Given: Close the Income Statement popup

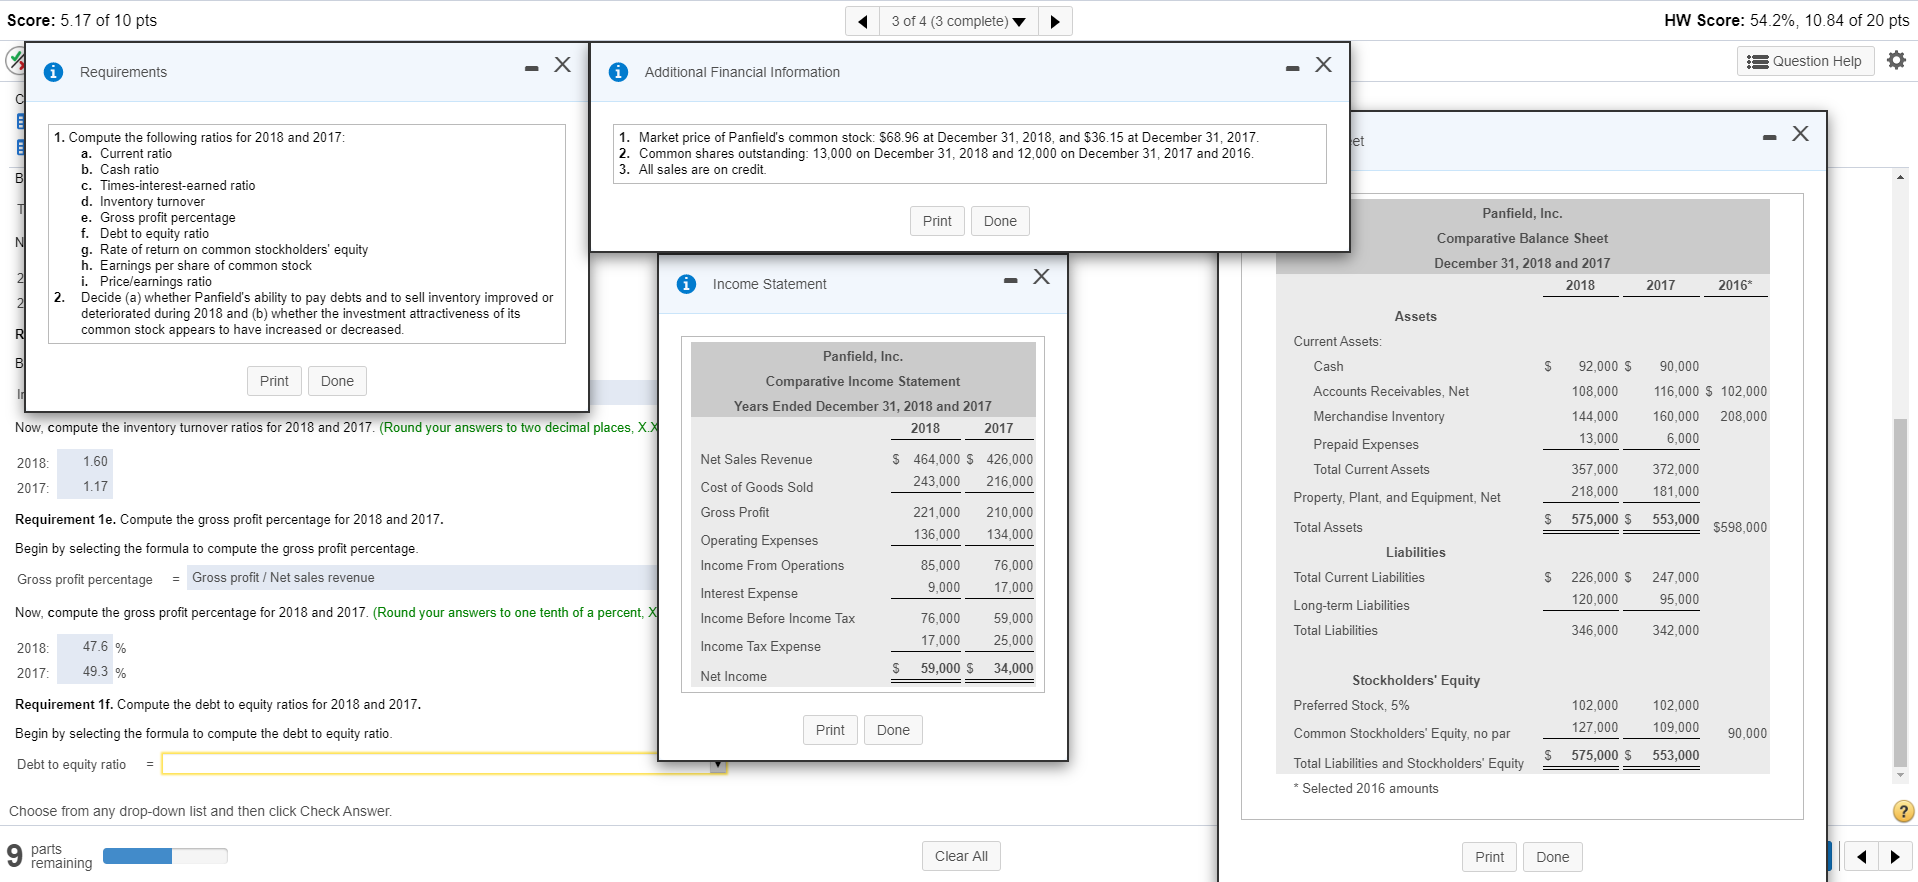Looking at the screenshot, I should coord(1041,277).
